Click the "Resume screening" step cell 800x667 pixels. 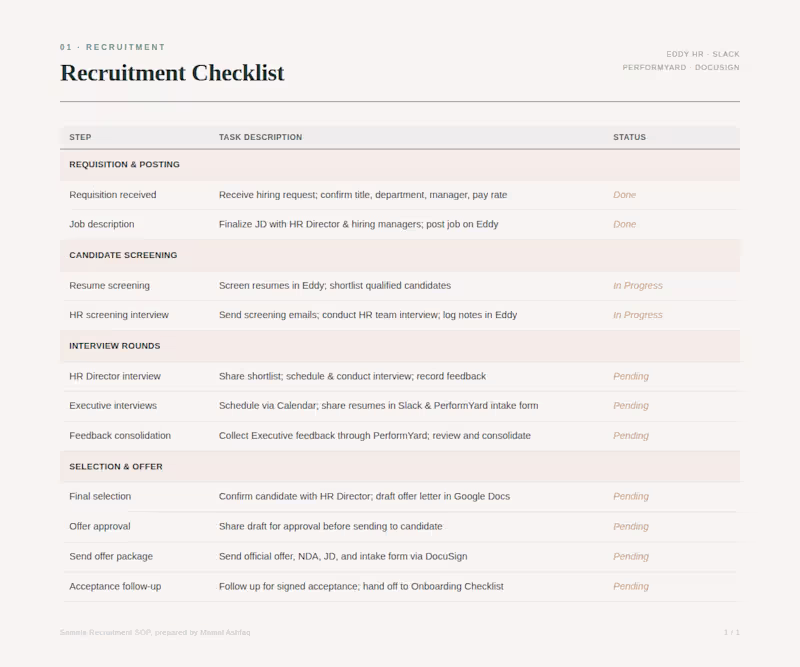tap(109, 286)
